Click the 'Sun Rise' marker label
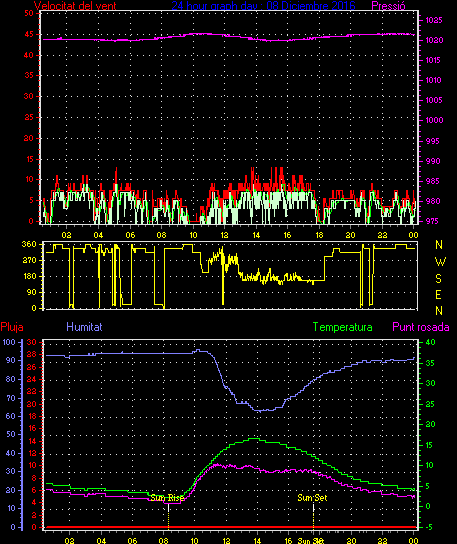 coord(167,498)
